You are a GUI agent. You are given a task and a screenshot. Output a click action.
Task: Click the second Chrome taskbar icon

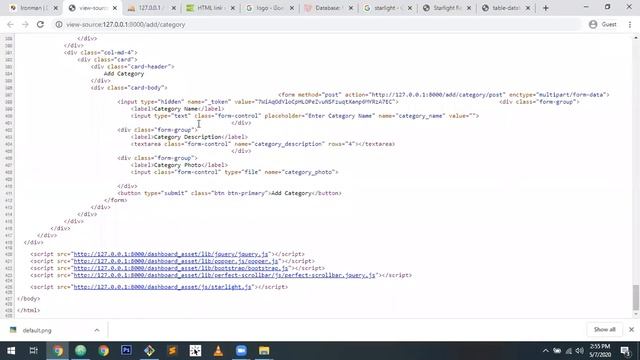click(103, 351)
